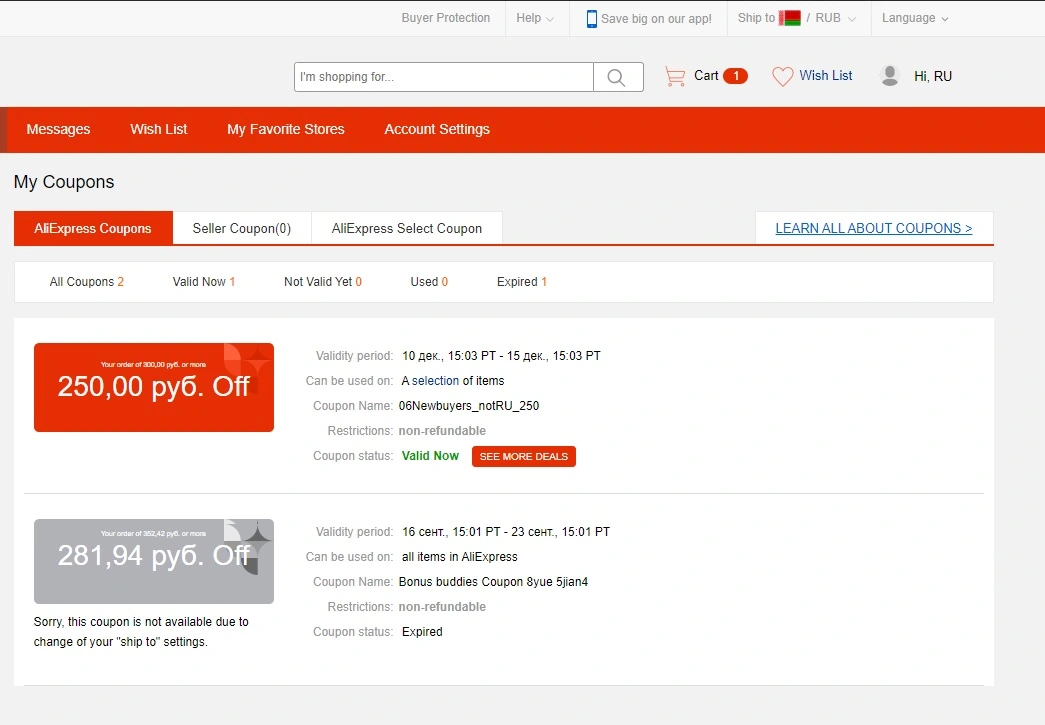Click the expired 281,94 руб. coupon card

pos(154,561)
